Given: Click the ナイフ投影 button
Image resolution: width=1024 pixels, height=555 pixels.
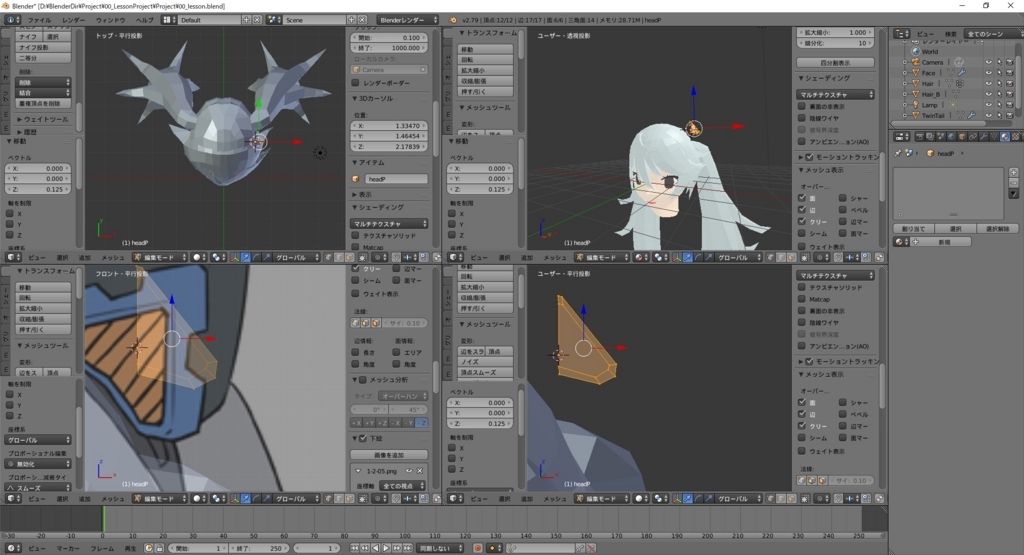Looking at the screenshot, I should click(43, 47).
